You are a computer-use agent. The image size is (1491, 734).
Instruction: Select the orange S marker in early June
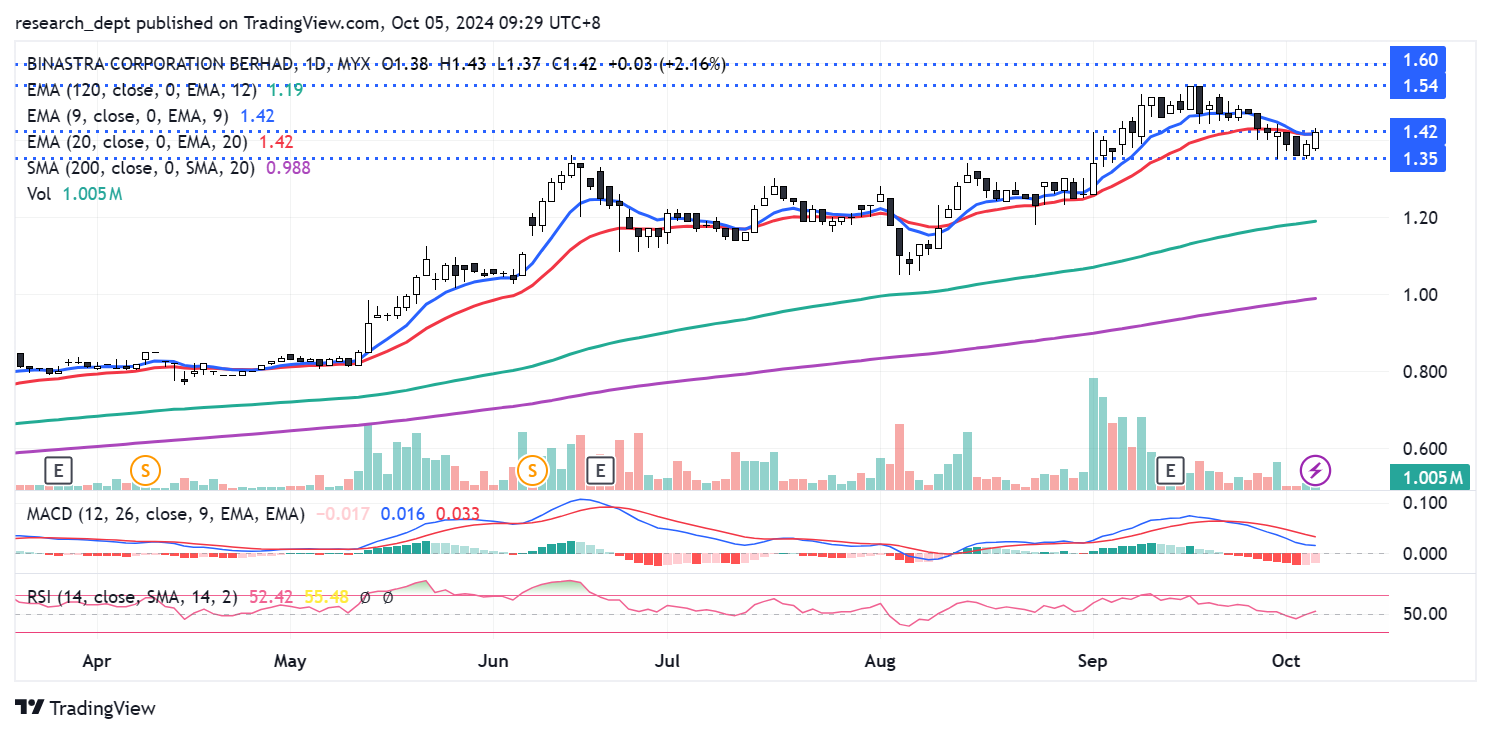tap(533, 469)
